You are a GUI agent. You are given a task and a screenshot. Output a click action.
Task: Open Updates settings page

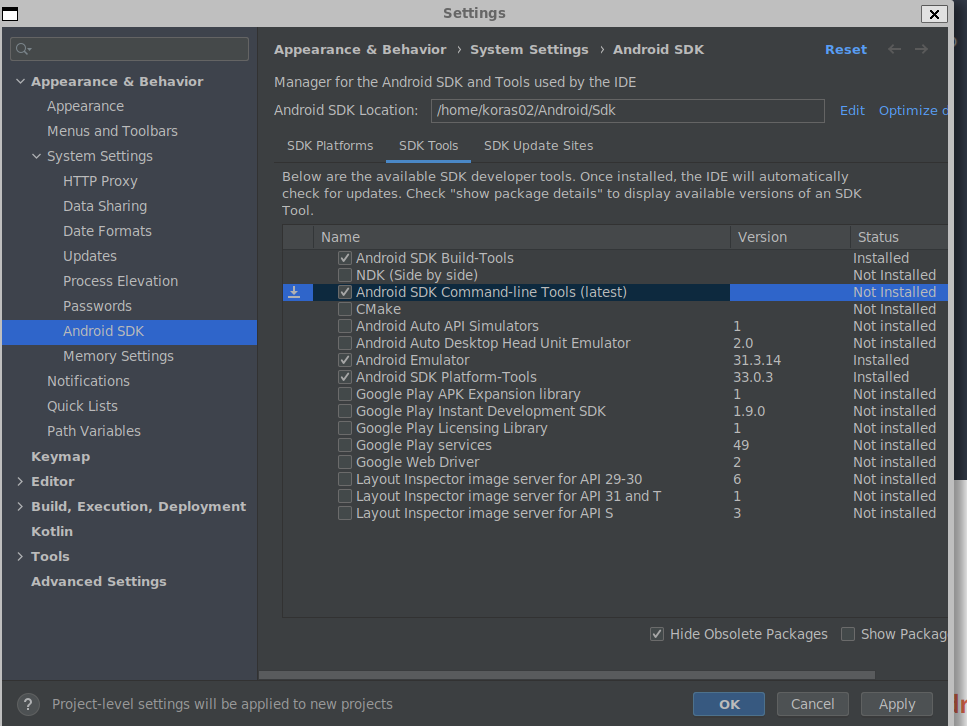(89, 256)
